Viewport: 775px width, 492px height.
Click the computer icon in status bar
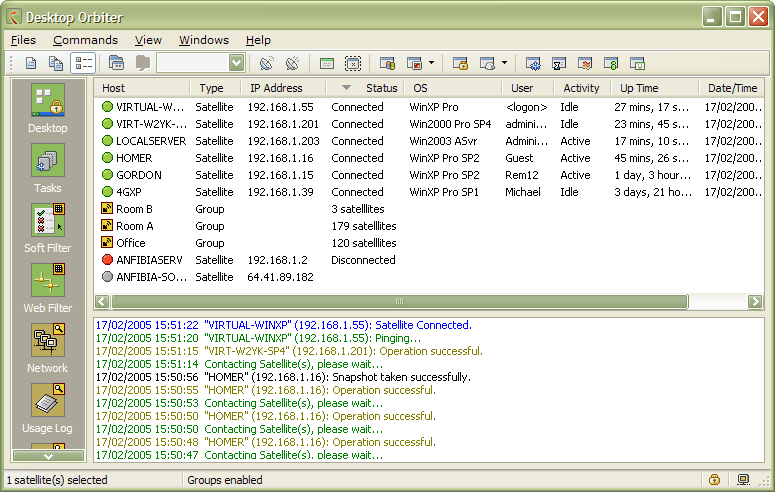pyautogui.click(x=743, y=480)
